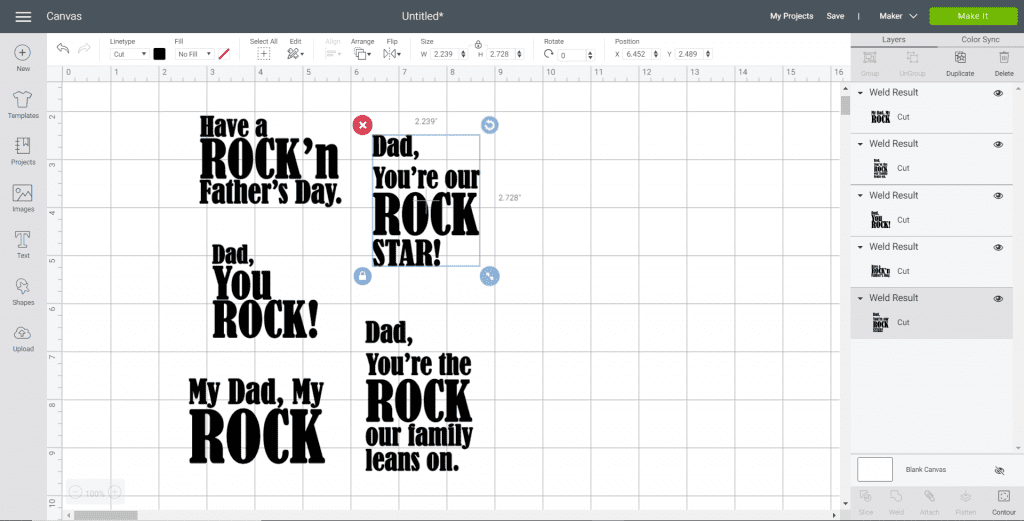
Task: Open the Align dropdown
Action: [333, 54]
